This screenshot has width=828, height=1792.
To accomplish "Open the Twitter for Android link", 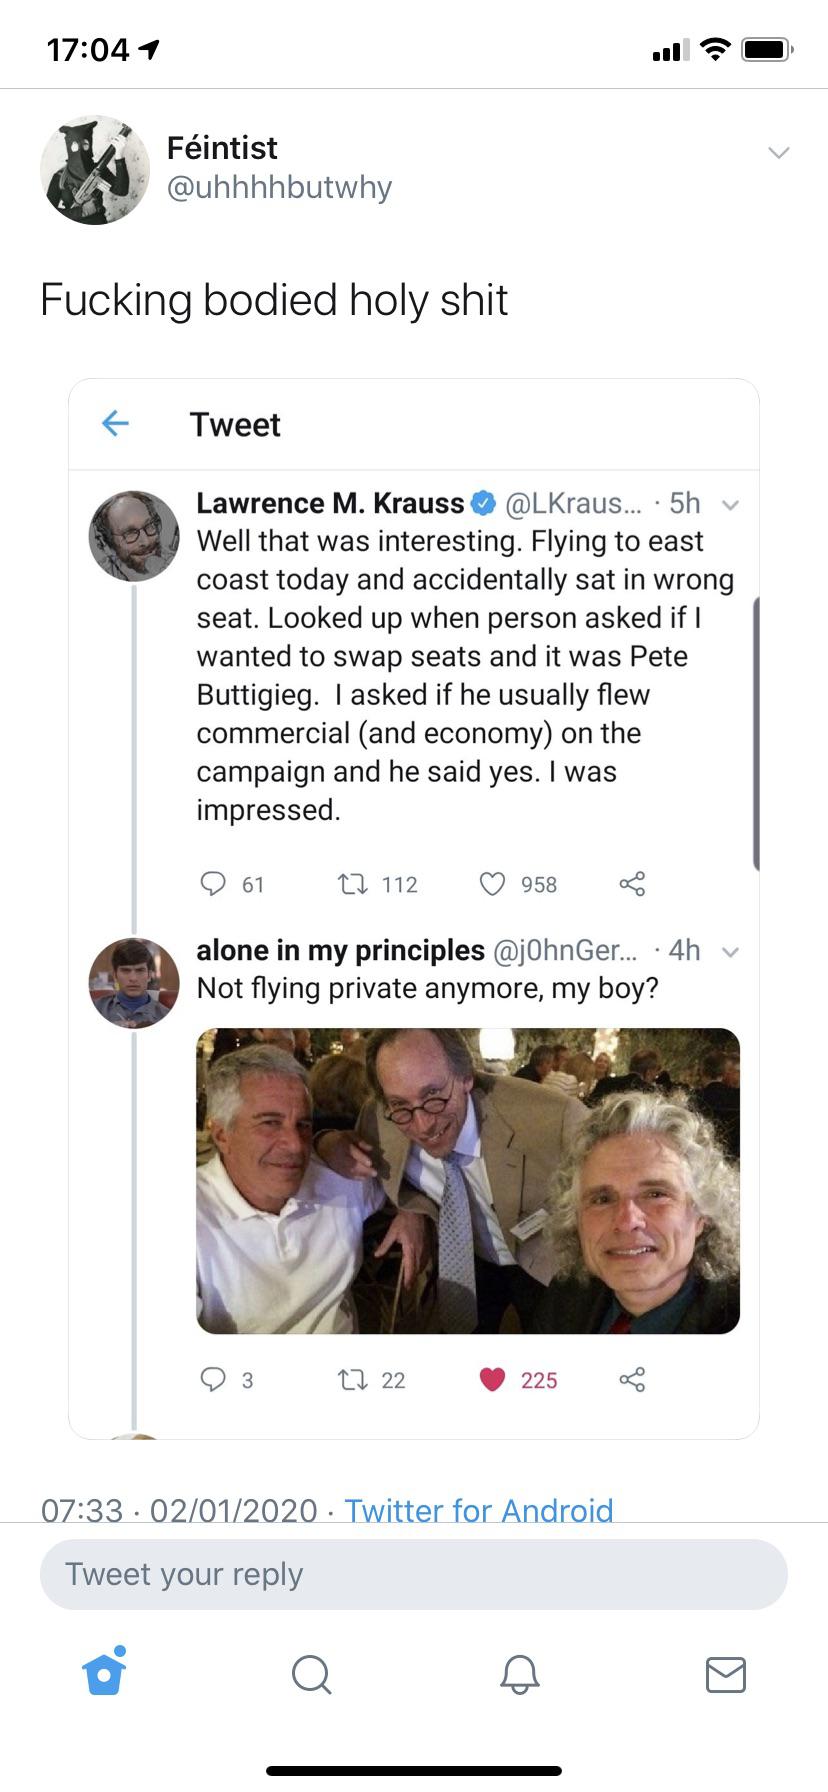I will coord(479,1509).
